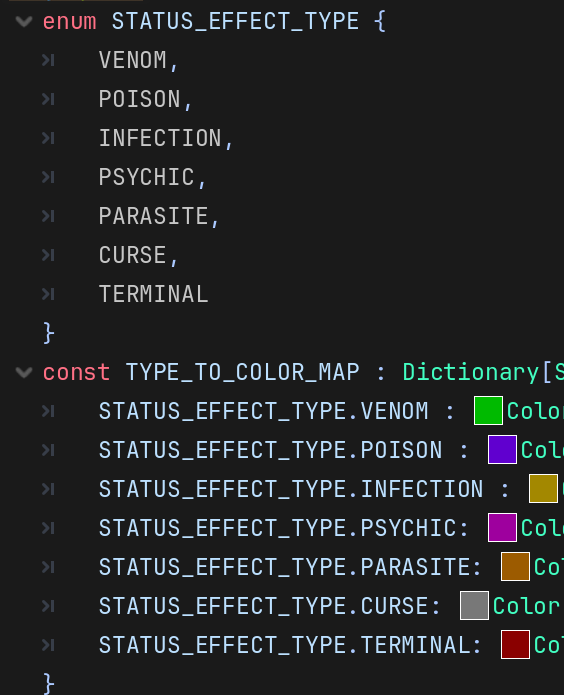
Task: Click the enum keyword
Action: click(x=70, y=21)
